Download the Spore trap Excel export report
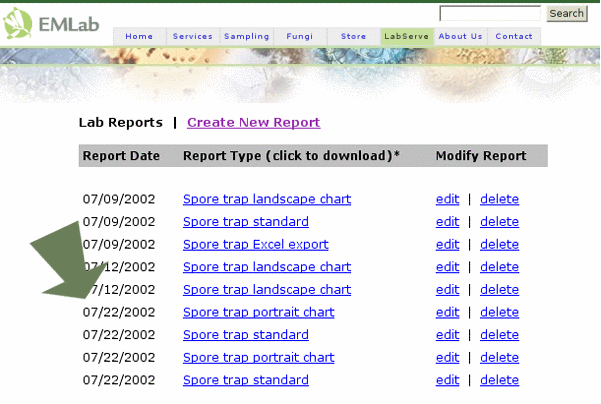This screenshot has height=404, width=601. click(x=256, y=245)
